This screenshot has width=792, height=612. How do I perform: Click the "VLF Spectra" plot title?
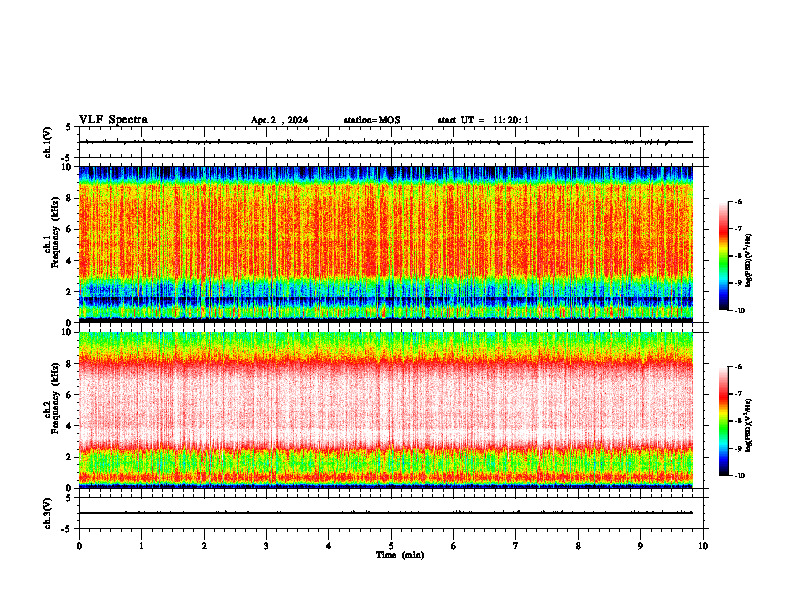(x=113, y=120)
